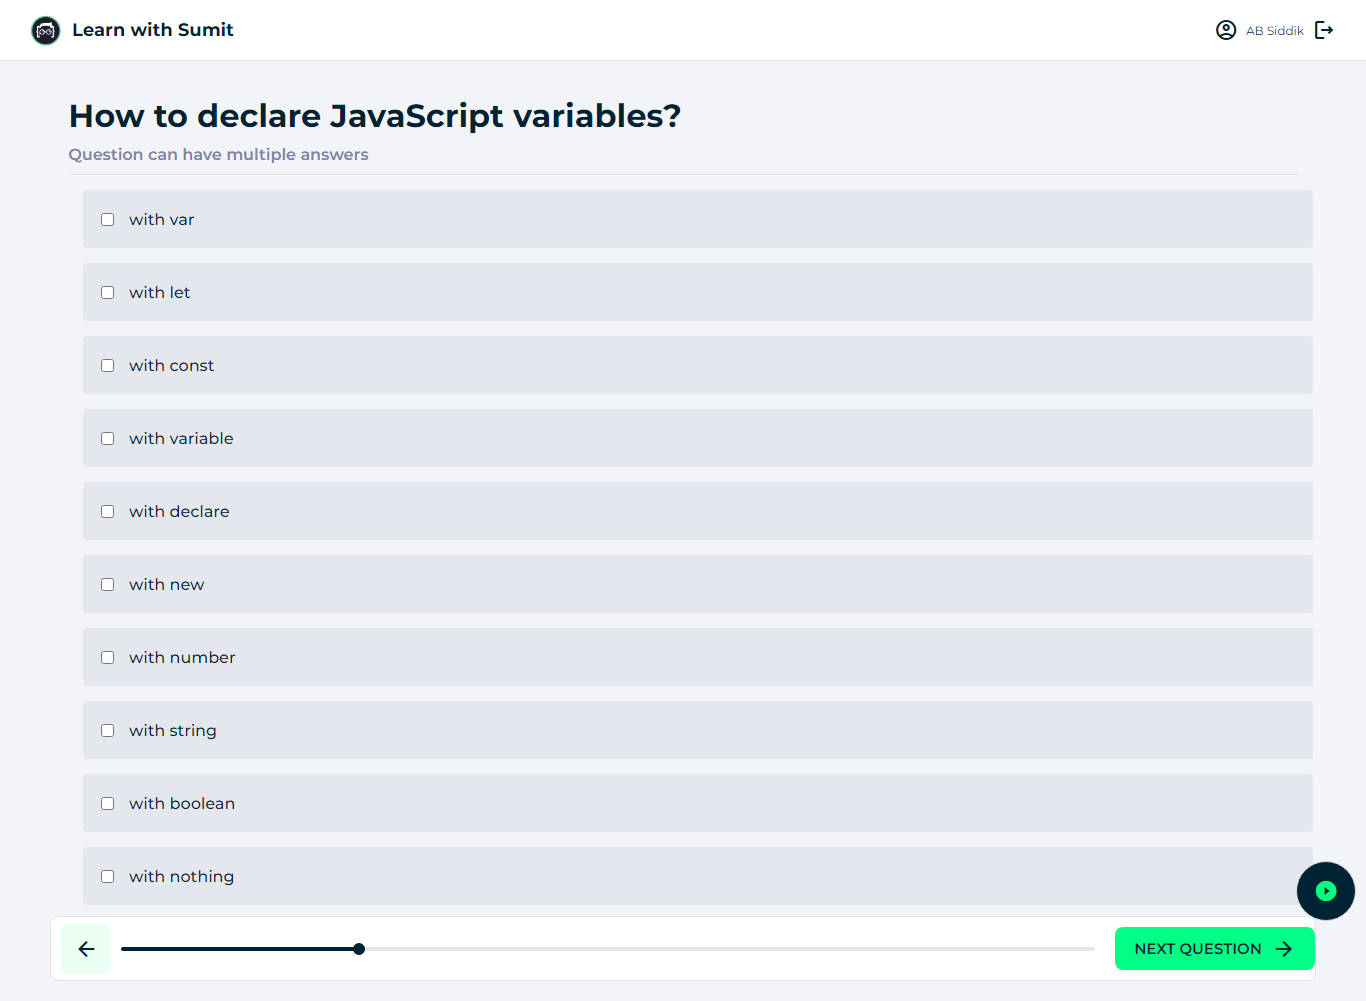Select the 'with declare' checkbox
Image resolution: width=1366 pixels, height=1001 pixels.
tap(107, 511)
